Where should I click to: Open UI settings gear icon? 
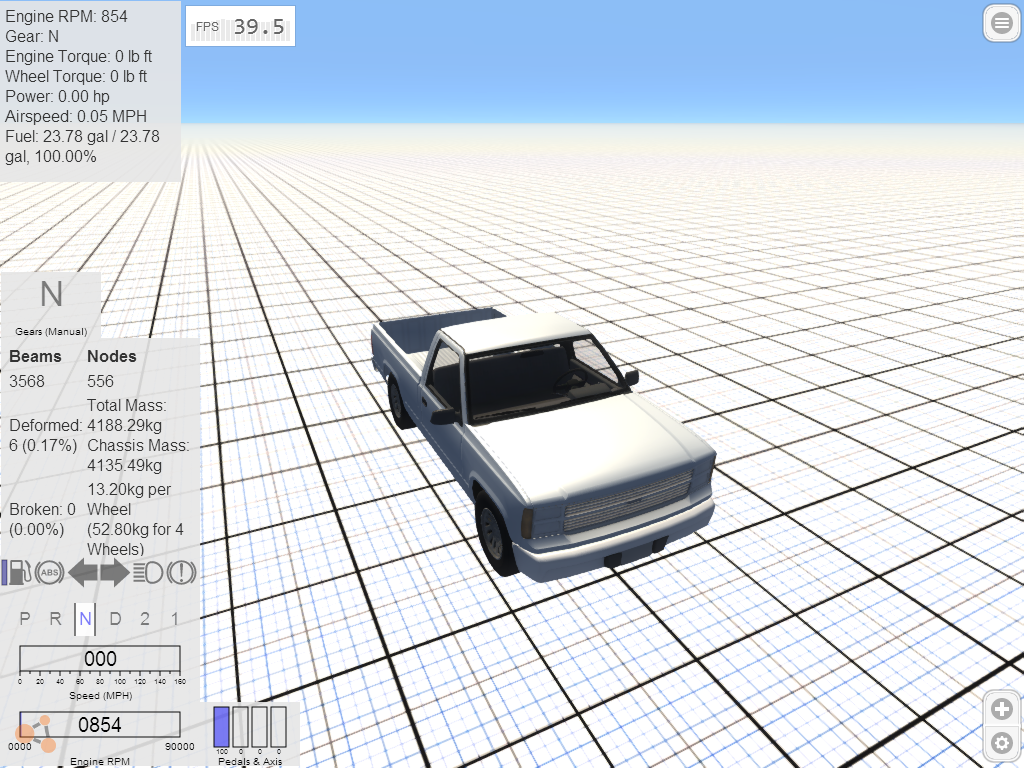point(1002,743)
